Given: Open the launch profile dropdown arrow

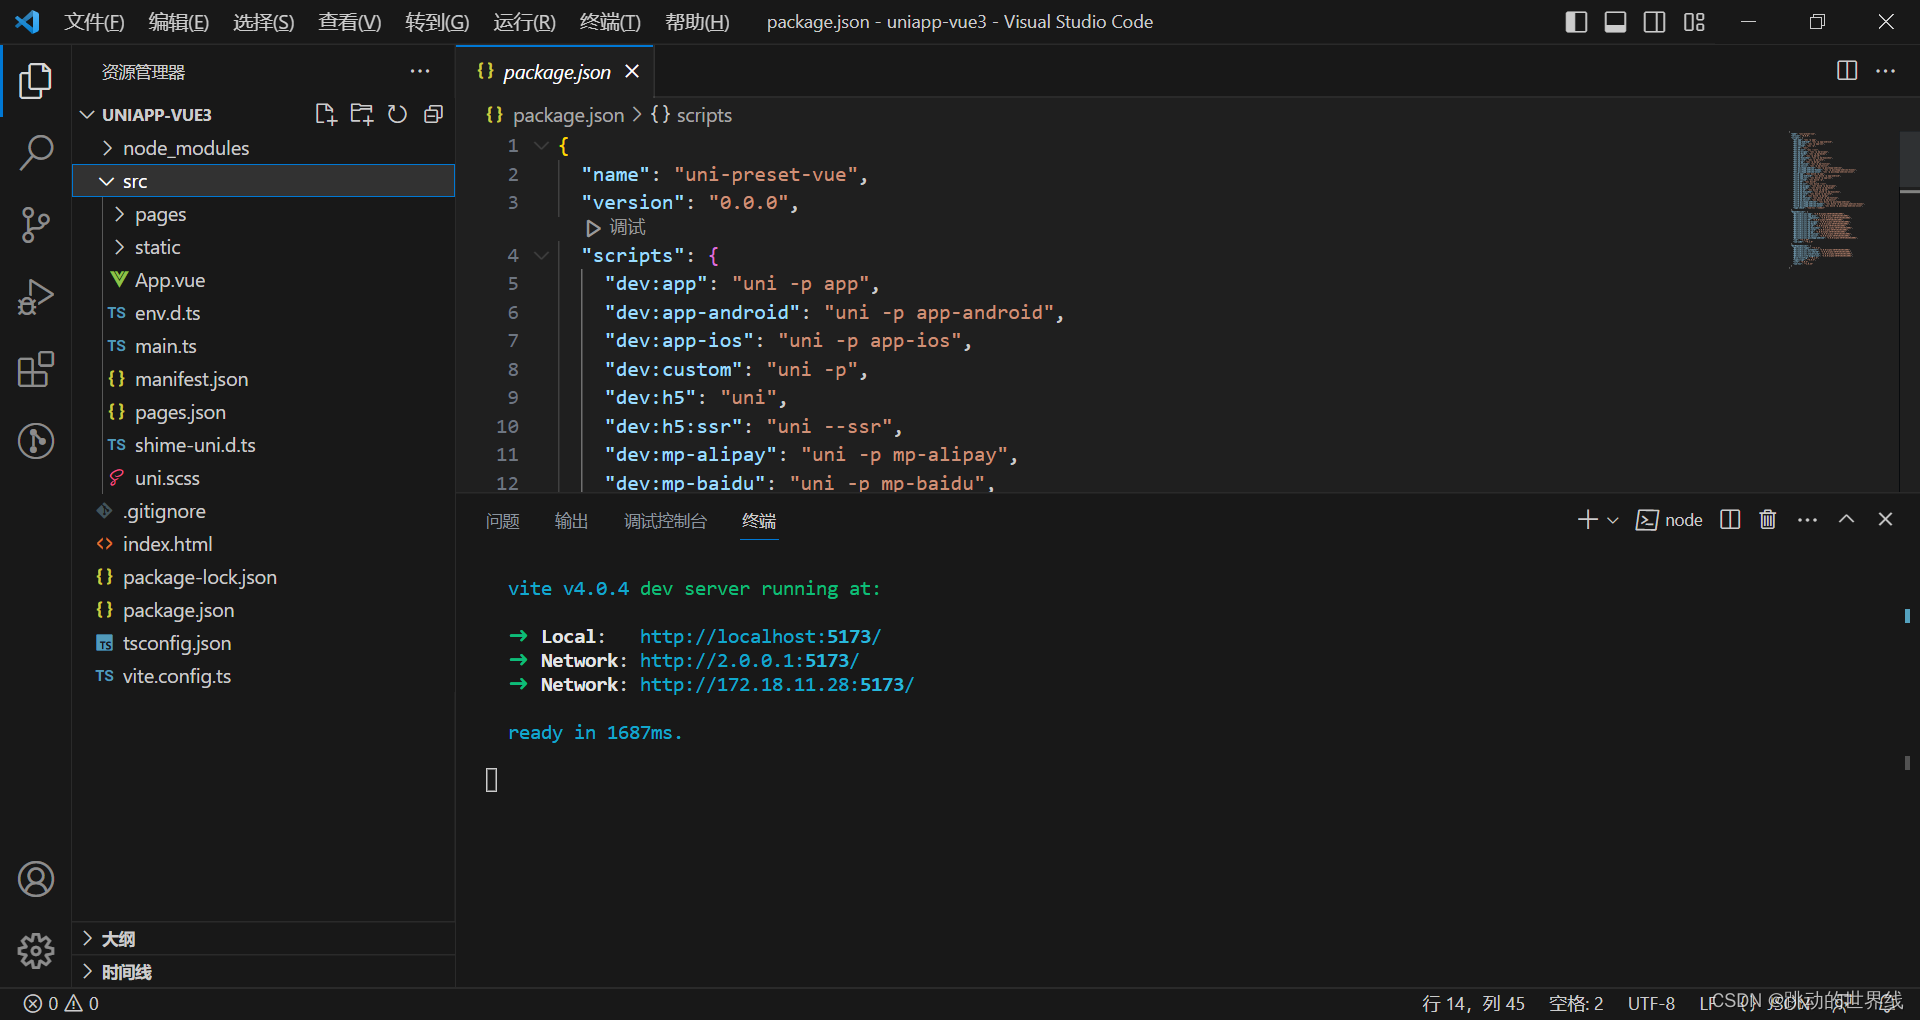Looking at the screenshot, I should tap(1612, 520).
